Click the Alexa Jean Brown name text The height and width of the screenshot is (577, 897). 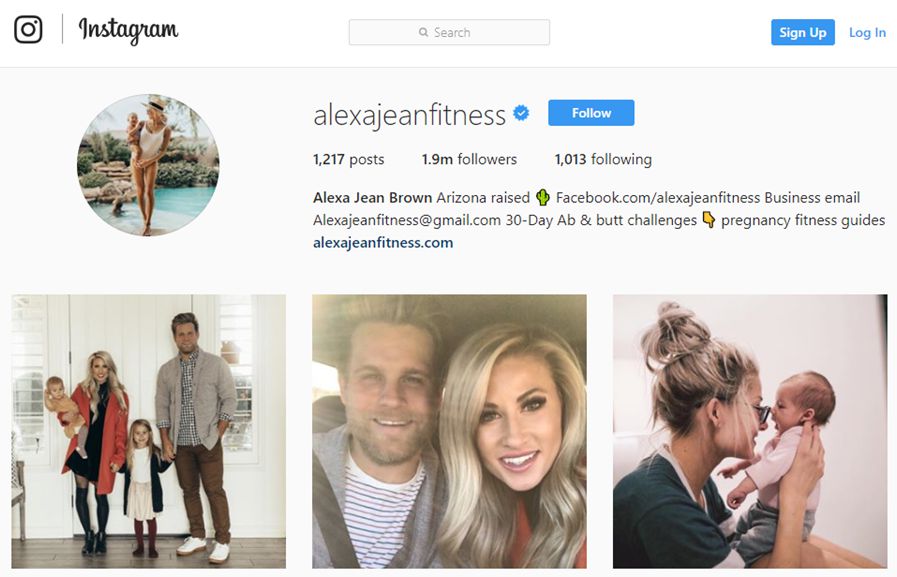372,198
